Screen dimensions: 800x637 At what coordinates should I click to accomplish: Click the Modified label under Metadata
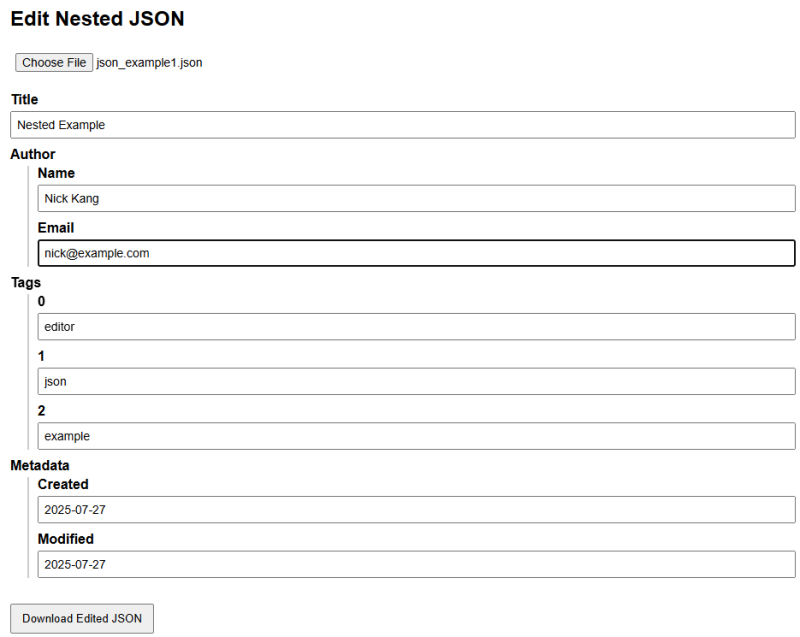click(x=66, y=539)
